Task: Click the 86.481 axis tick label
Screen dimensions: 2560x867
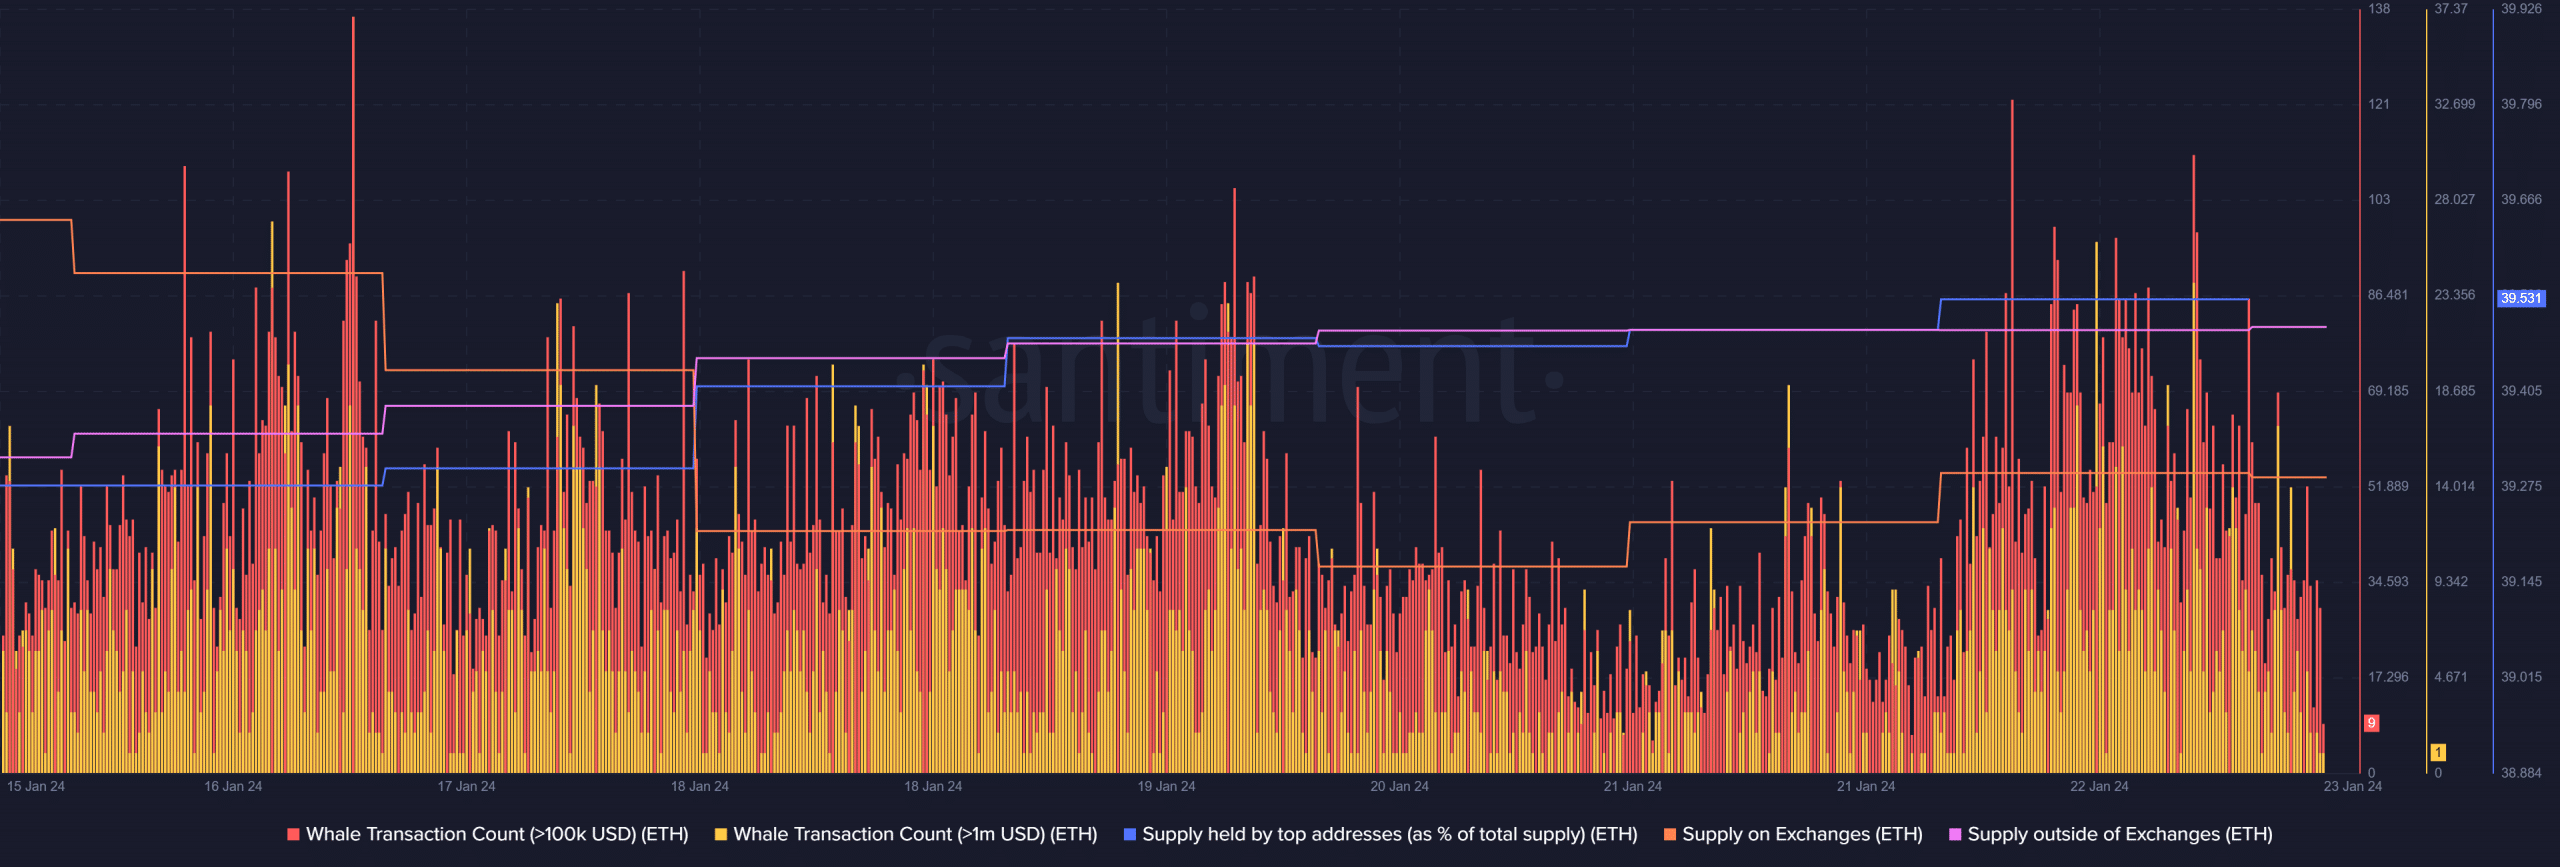Action: point(2388,295)
